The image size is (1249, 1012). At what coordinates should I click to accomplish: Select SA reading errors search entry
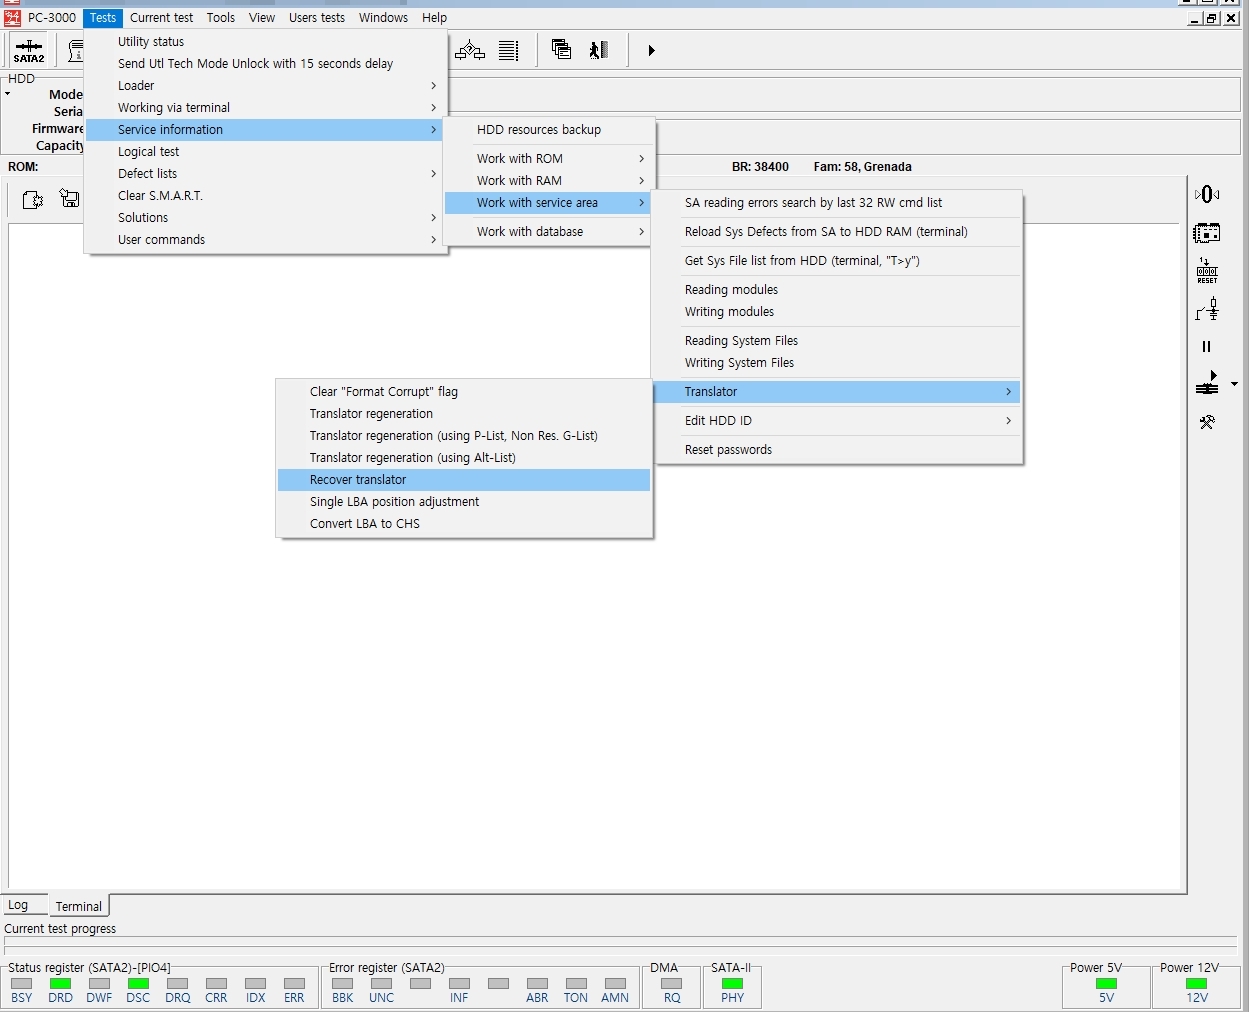(x=837, y=203)
